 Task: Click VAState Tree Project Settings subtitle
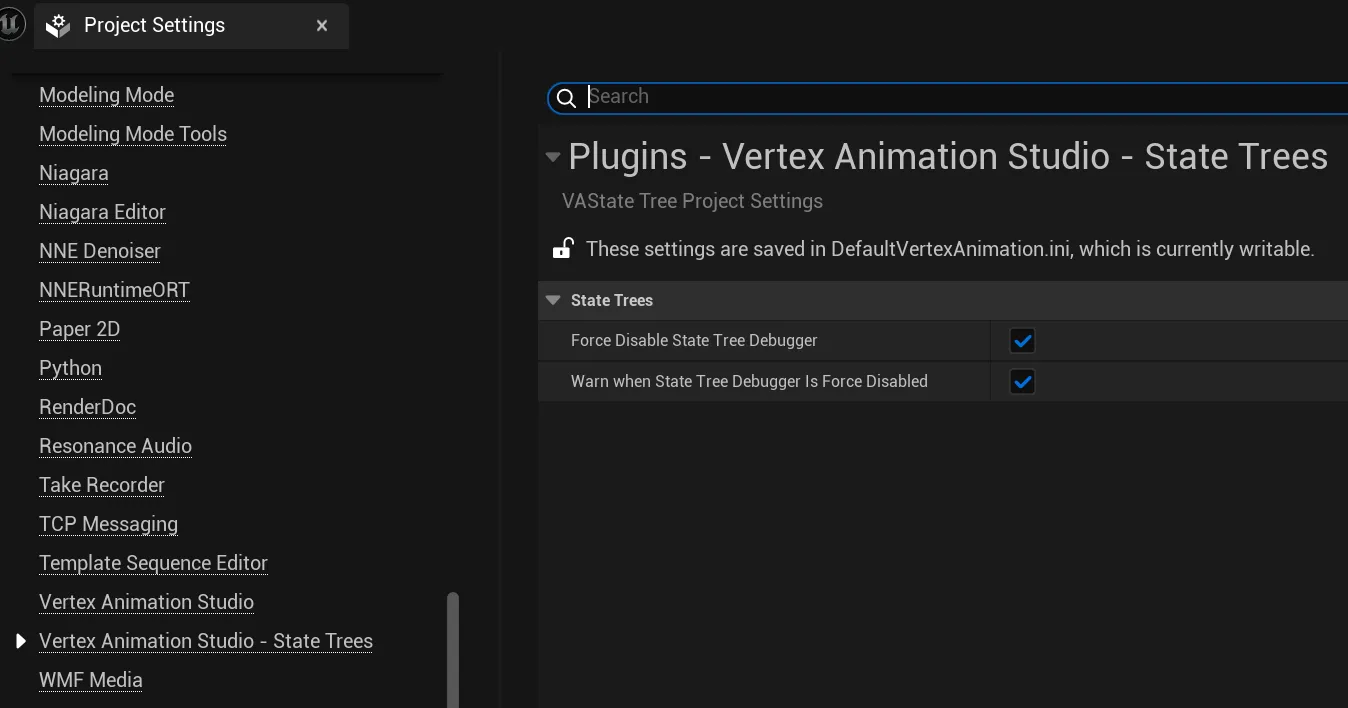pyautogui.click(x=692, y=201)
